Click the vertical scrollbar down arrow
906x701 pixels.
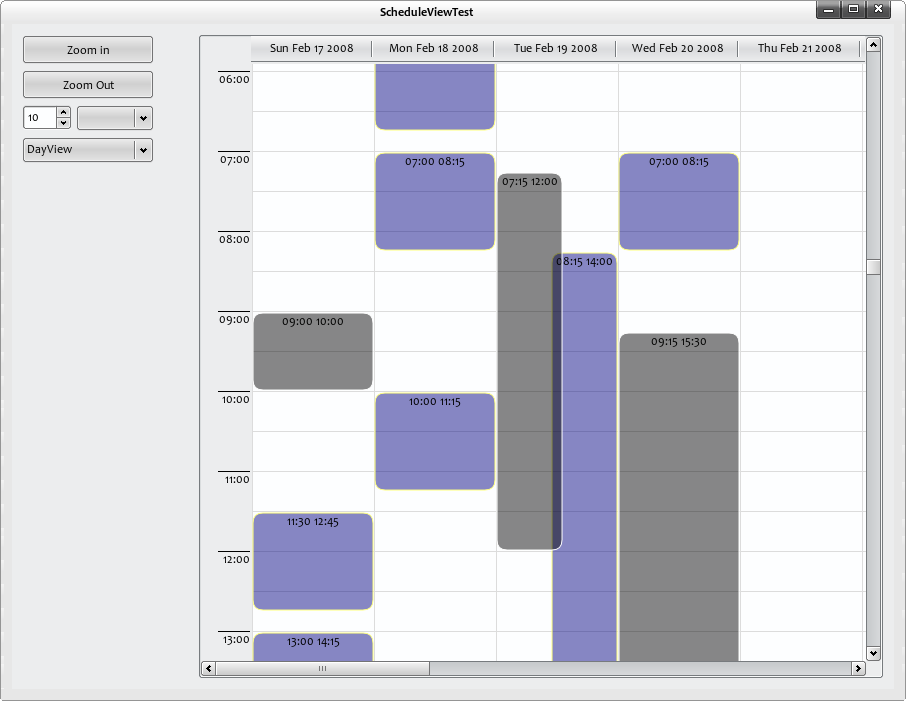(873, 653)
